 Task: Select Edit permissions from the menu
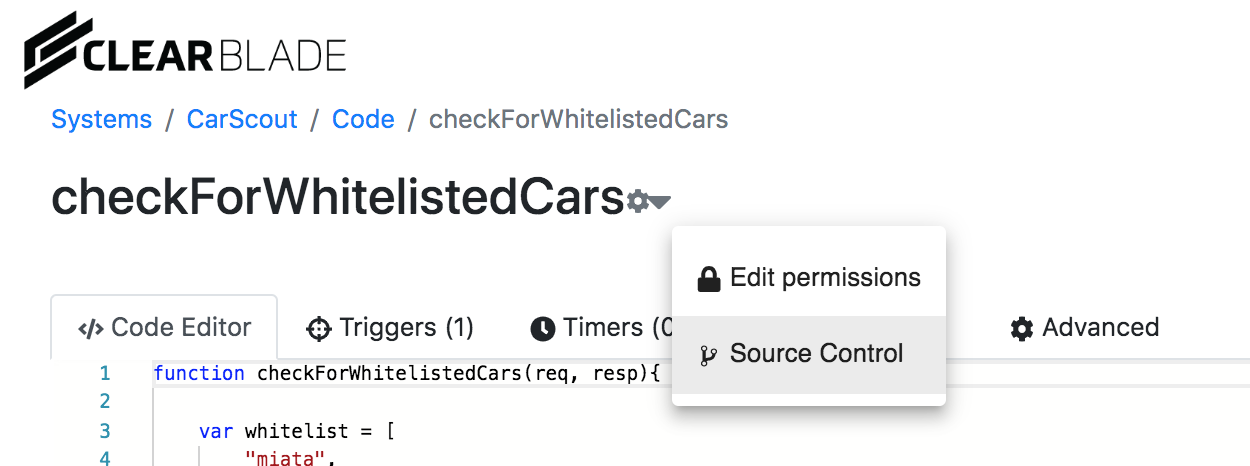824,278
